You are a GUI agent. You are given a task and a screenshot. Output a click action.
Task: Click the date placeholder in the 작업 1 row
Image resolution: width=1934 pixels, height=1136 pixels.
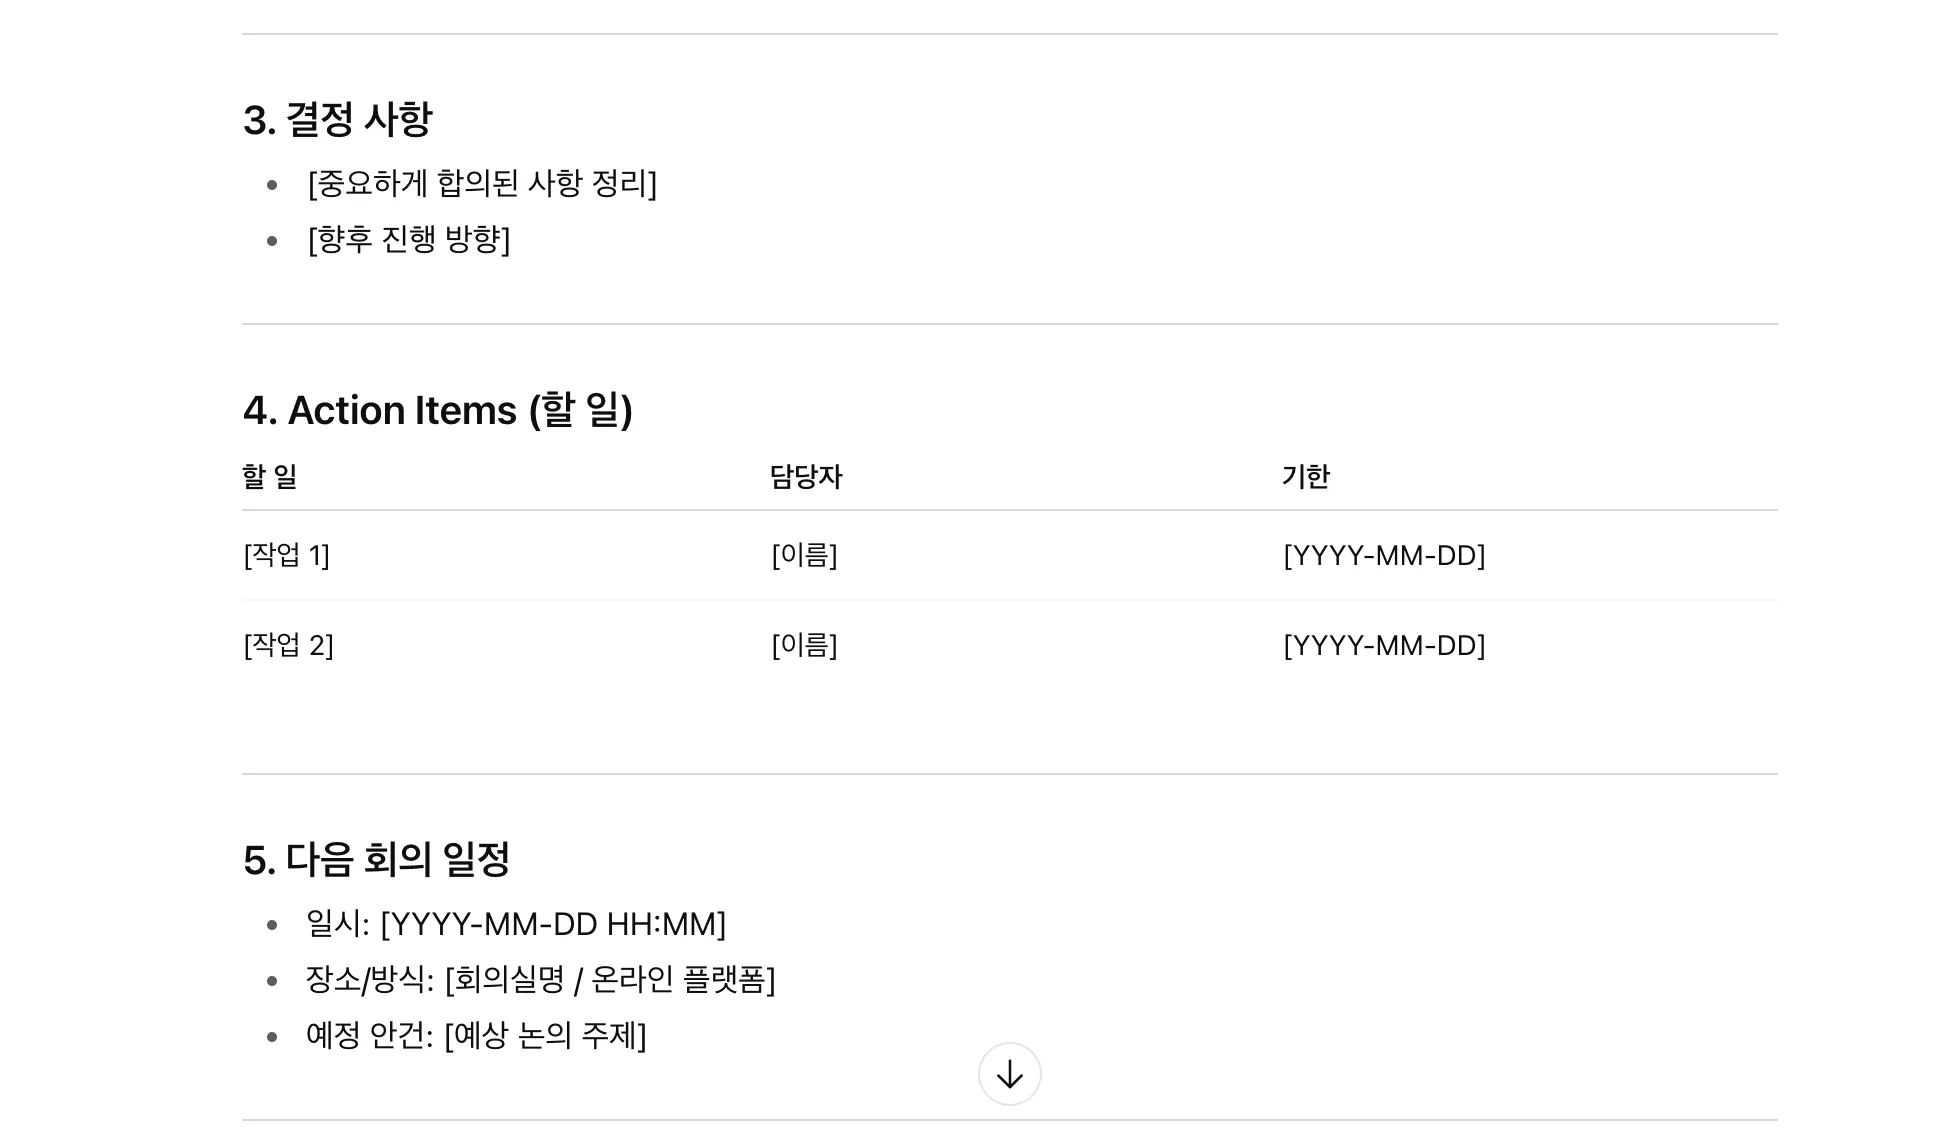coord(1384,555)
